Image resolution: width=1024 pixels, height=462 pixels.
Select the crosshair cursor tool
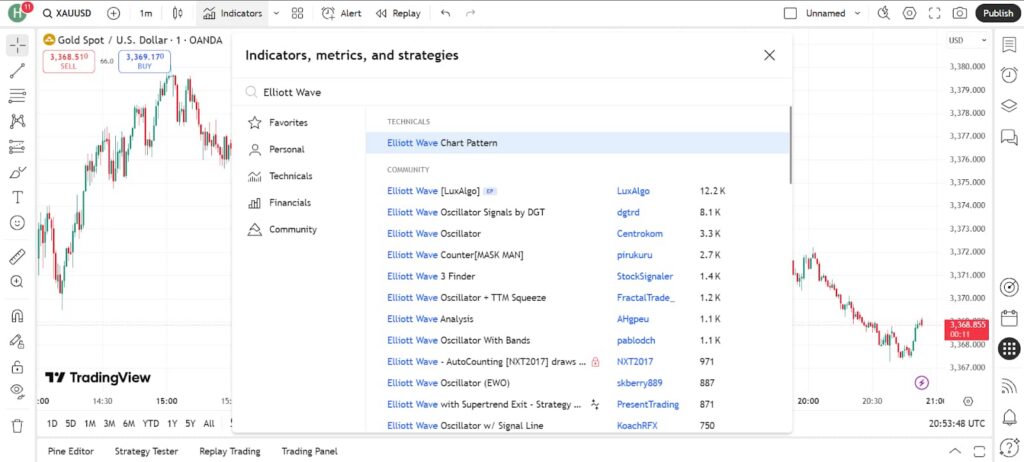[17, 45]
